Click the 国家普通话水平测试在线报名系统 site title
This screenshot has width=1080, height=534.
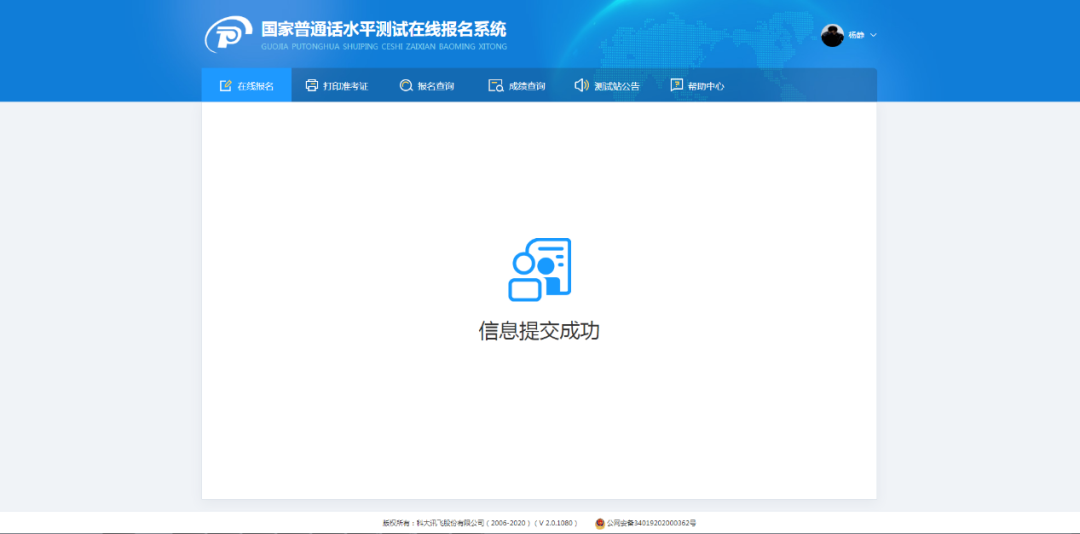pos(384,29)
